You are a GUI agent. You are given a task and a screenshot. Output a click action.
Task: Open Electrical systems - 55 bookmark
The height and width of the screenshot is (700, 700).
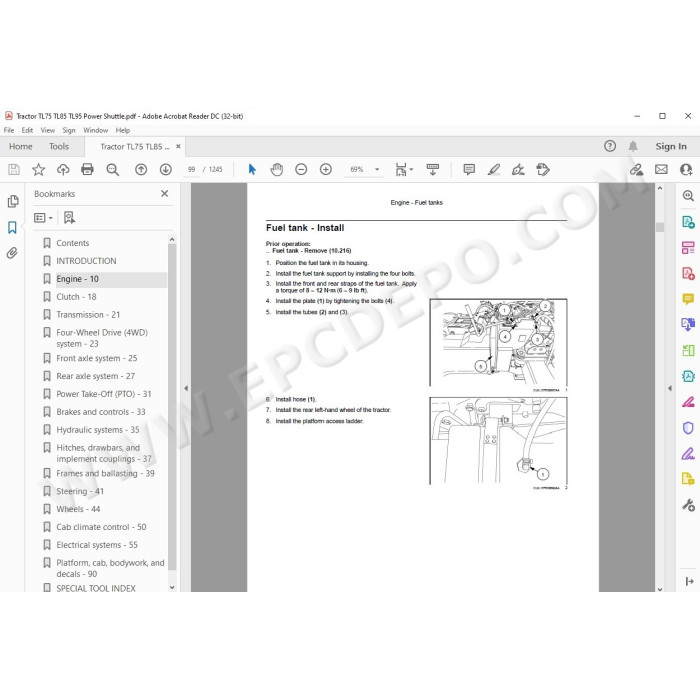[97, 545]
